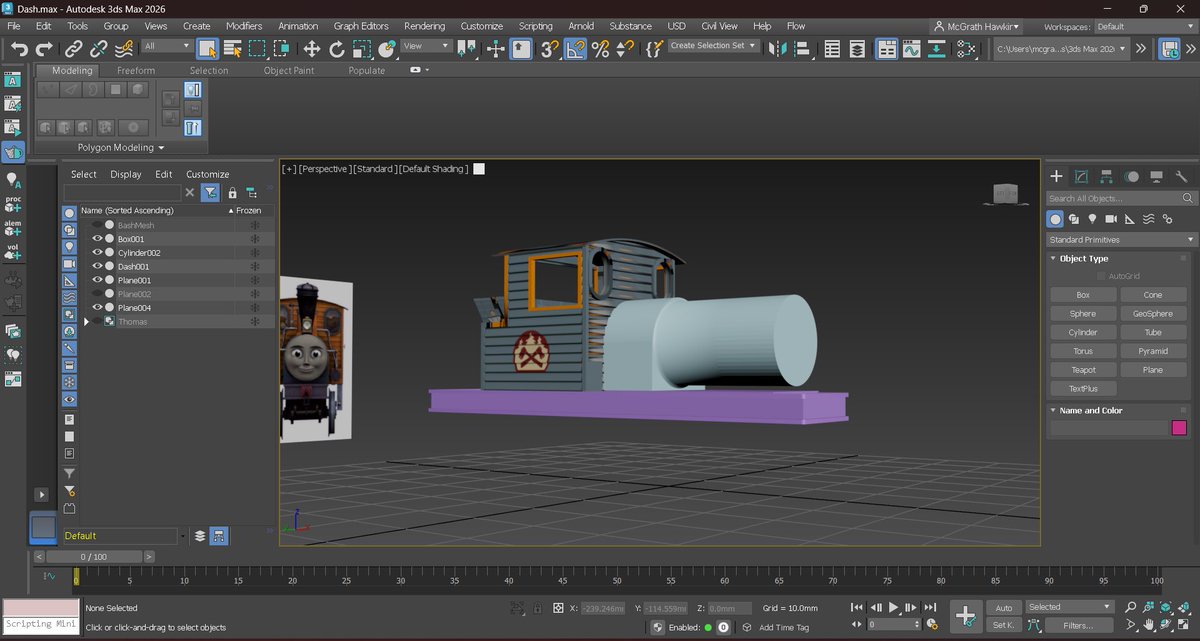The image size is (1200, 641).
Task: Open the Layer Explorer stacked-layers icon
Action: point(857,48)
